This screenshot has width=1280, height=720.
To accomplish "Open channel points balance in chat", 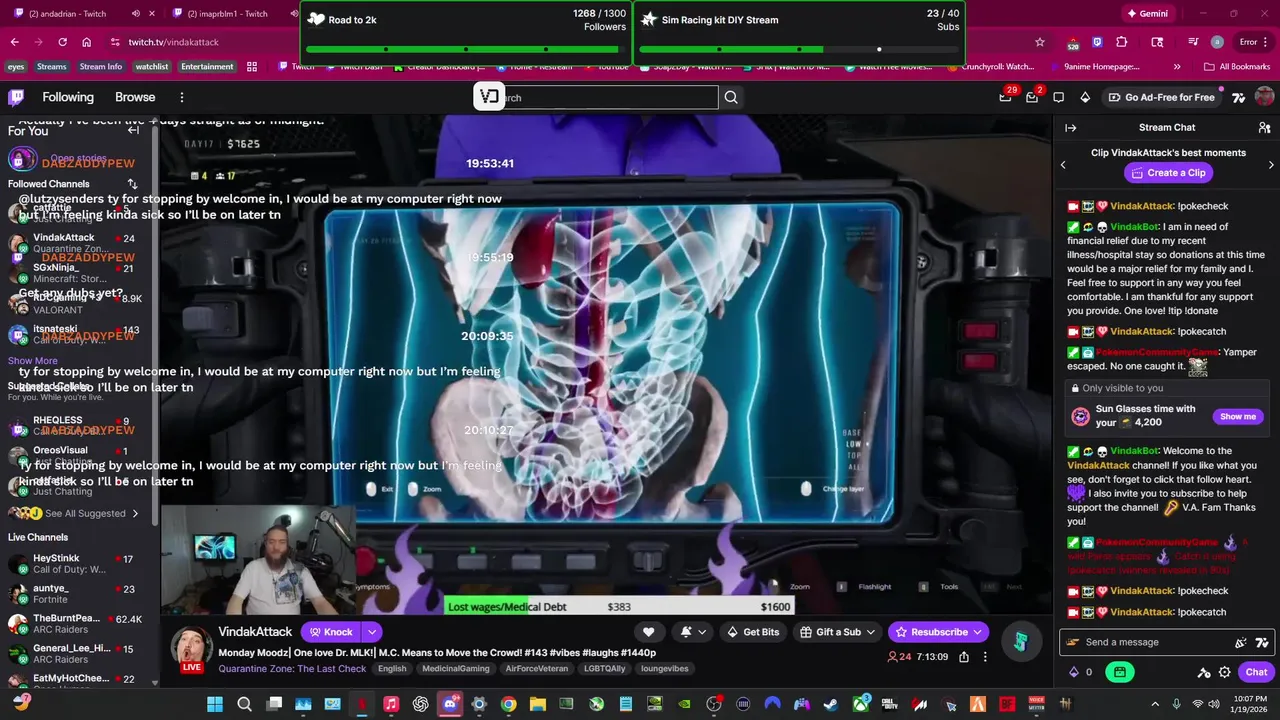I will point(1081,672).
